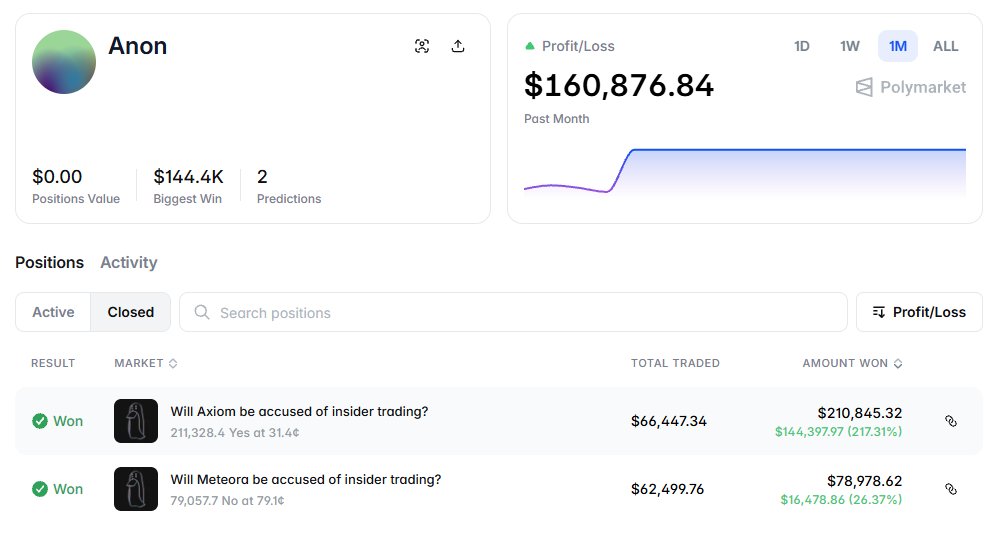Screen dimensions: 994x539
Task: Click the scan profile icon beside Anon
Action: click(x=422, y=46)
